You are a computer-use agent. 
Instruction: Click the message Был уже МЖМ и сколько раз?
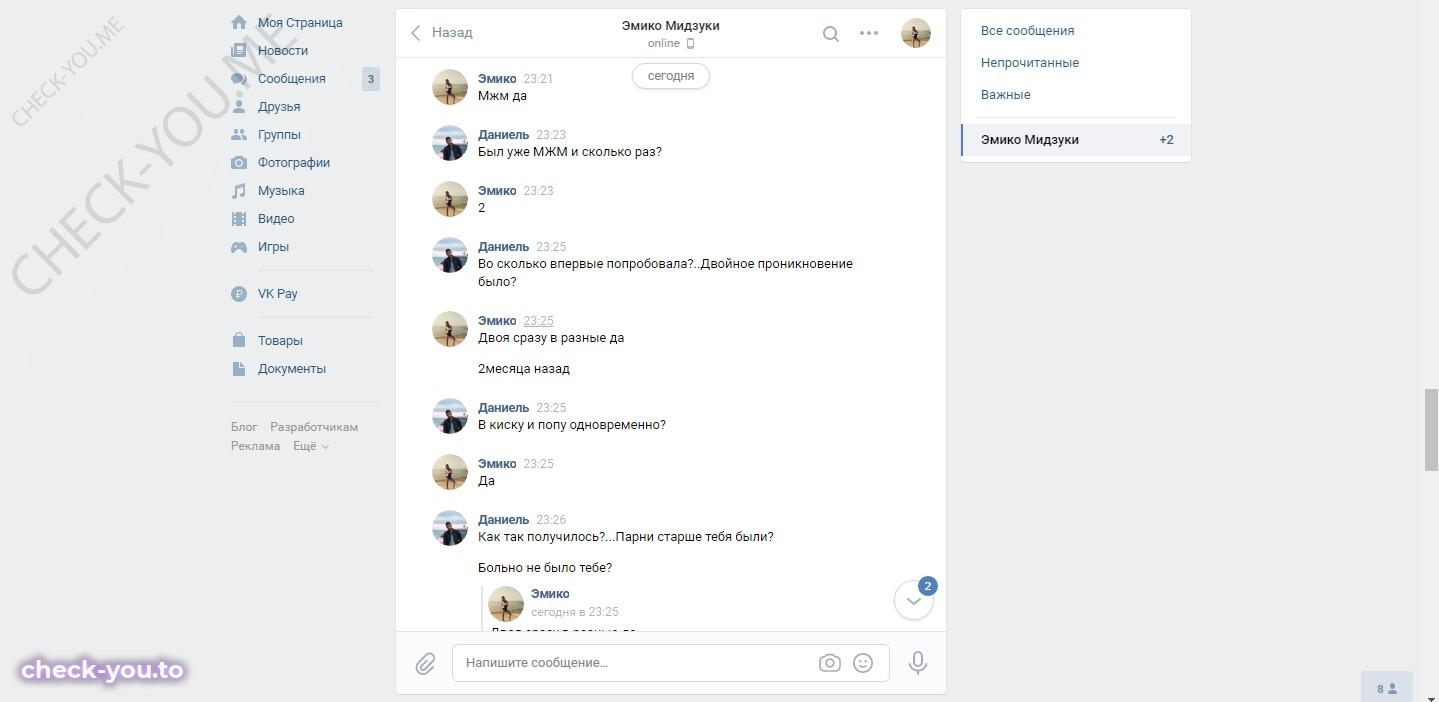(570, 152)
